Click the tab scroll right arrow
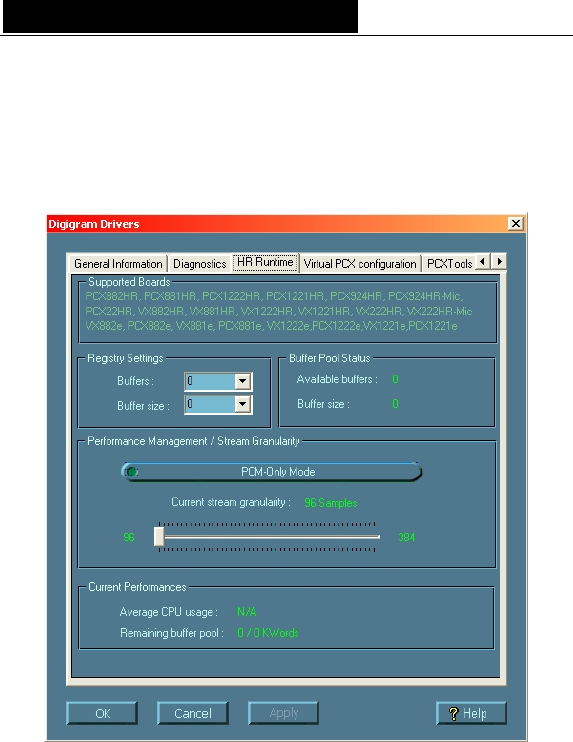Screen dimensions: 573x742 pyautogui.click(x=499, y=262)
